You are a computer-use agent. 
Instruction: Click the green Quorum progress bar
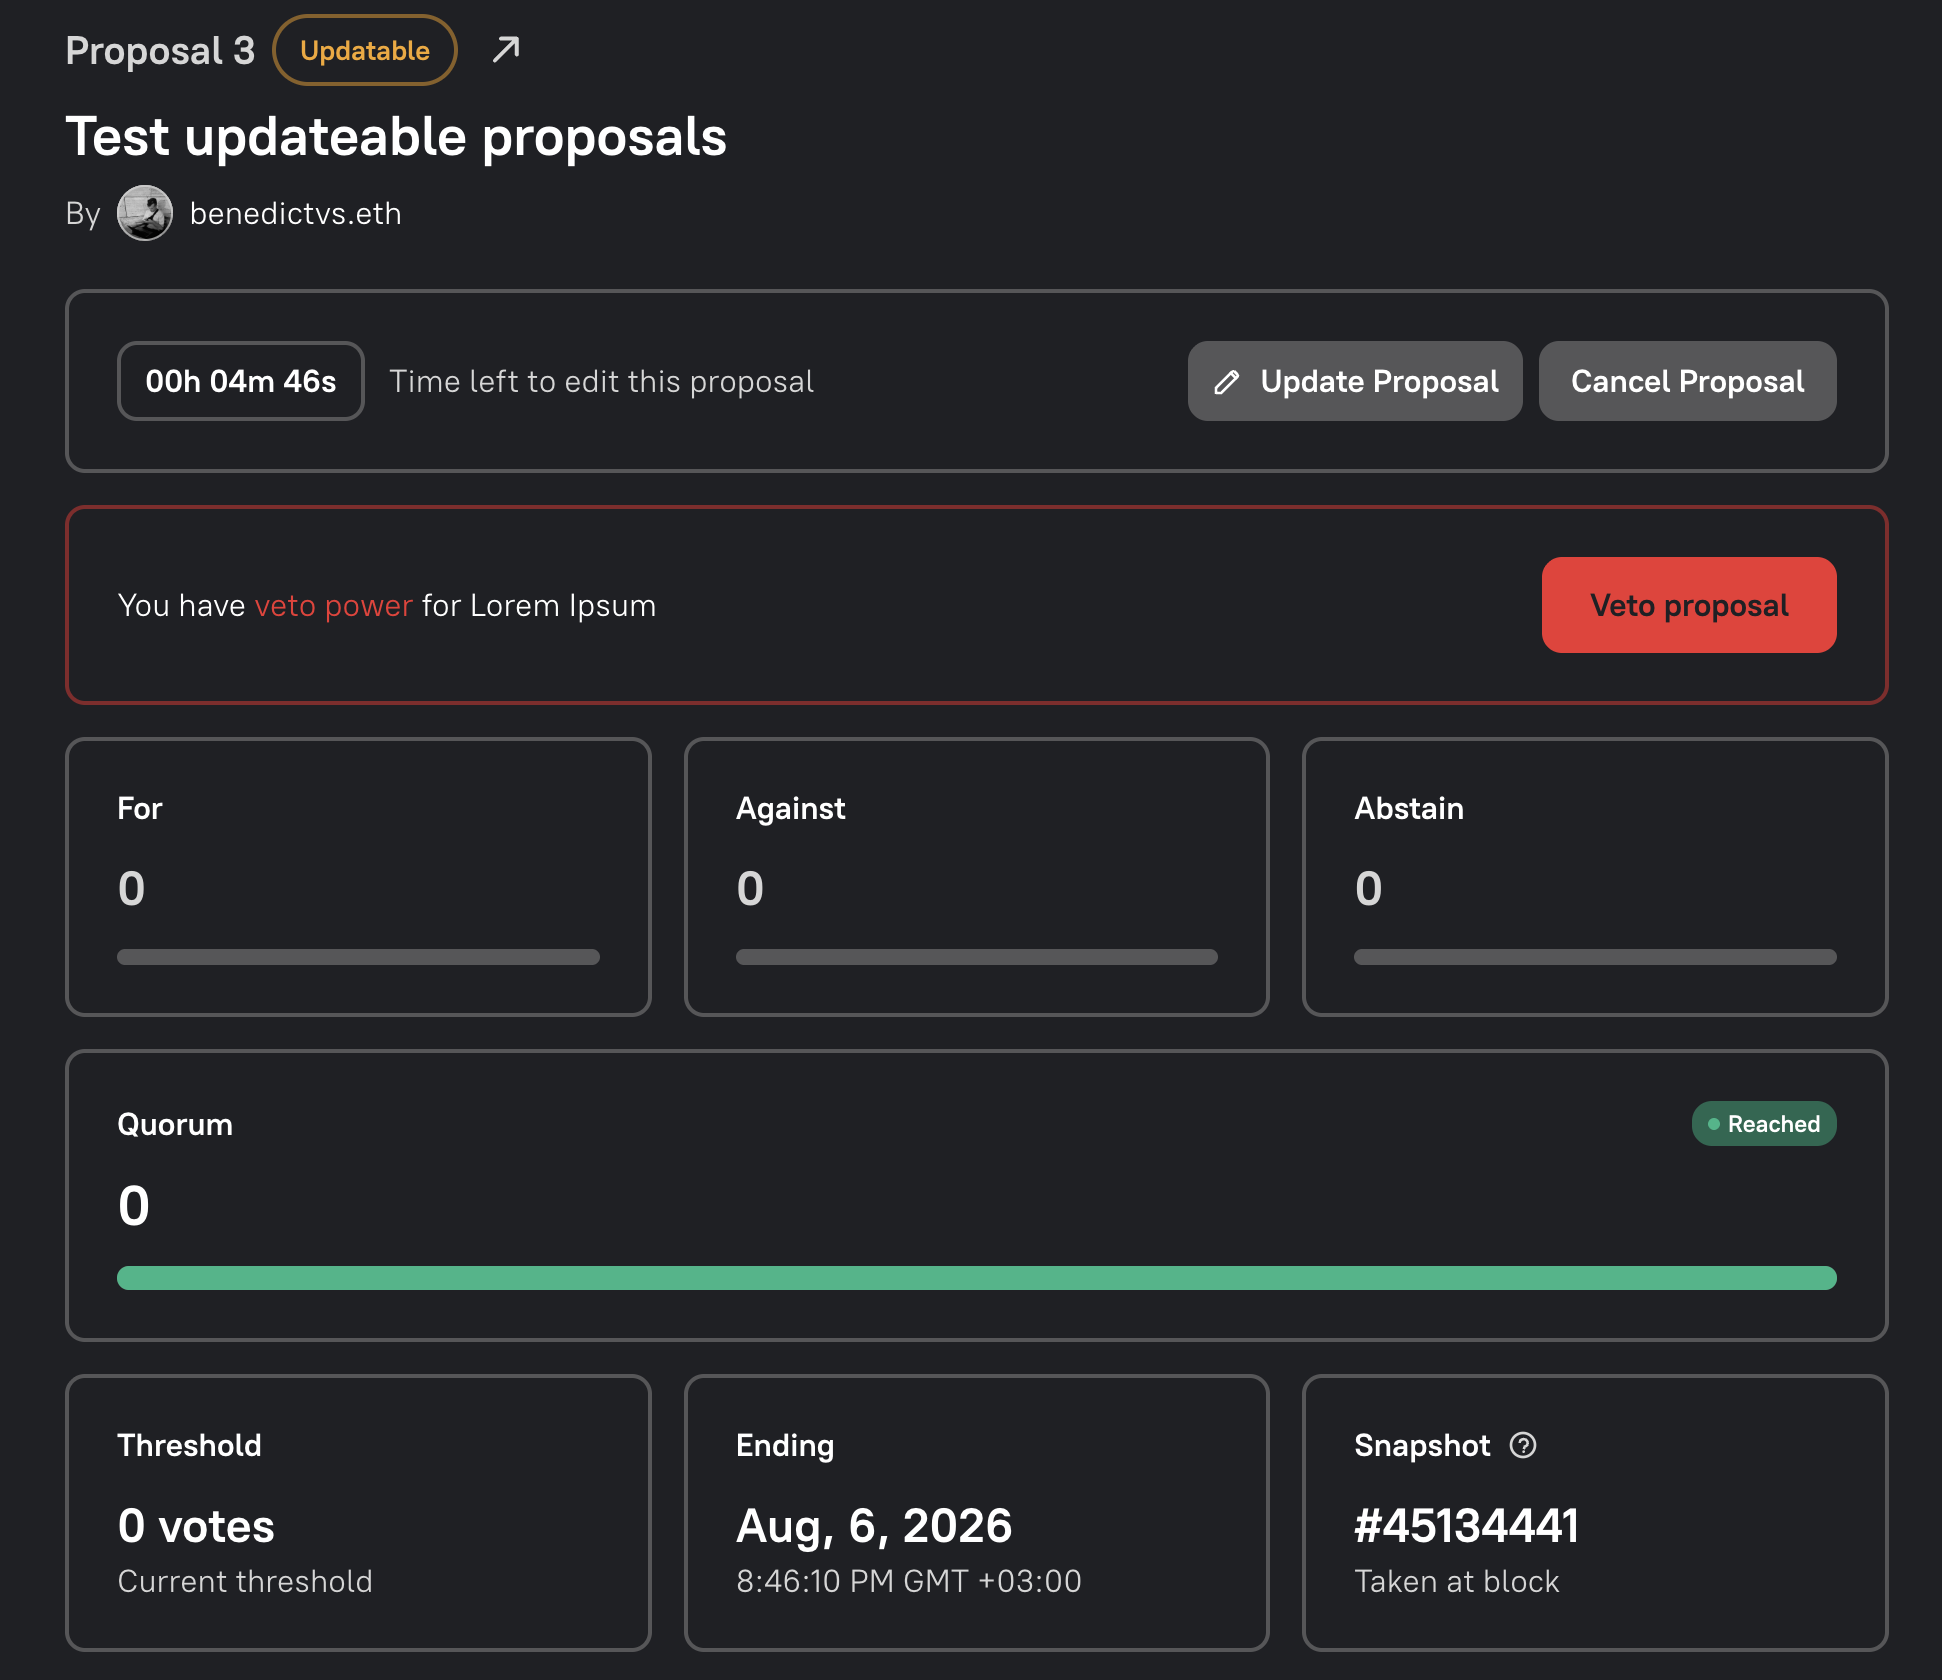(x=976, y=1278)
